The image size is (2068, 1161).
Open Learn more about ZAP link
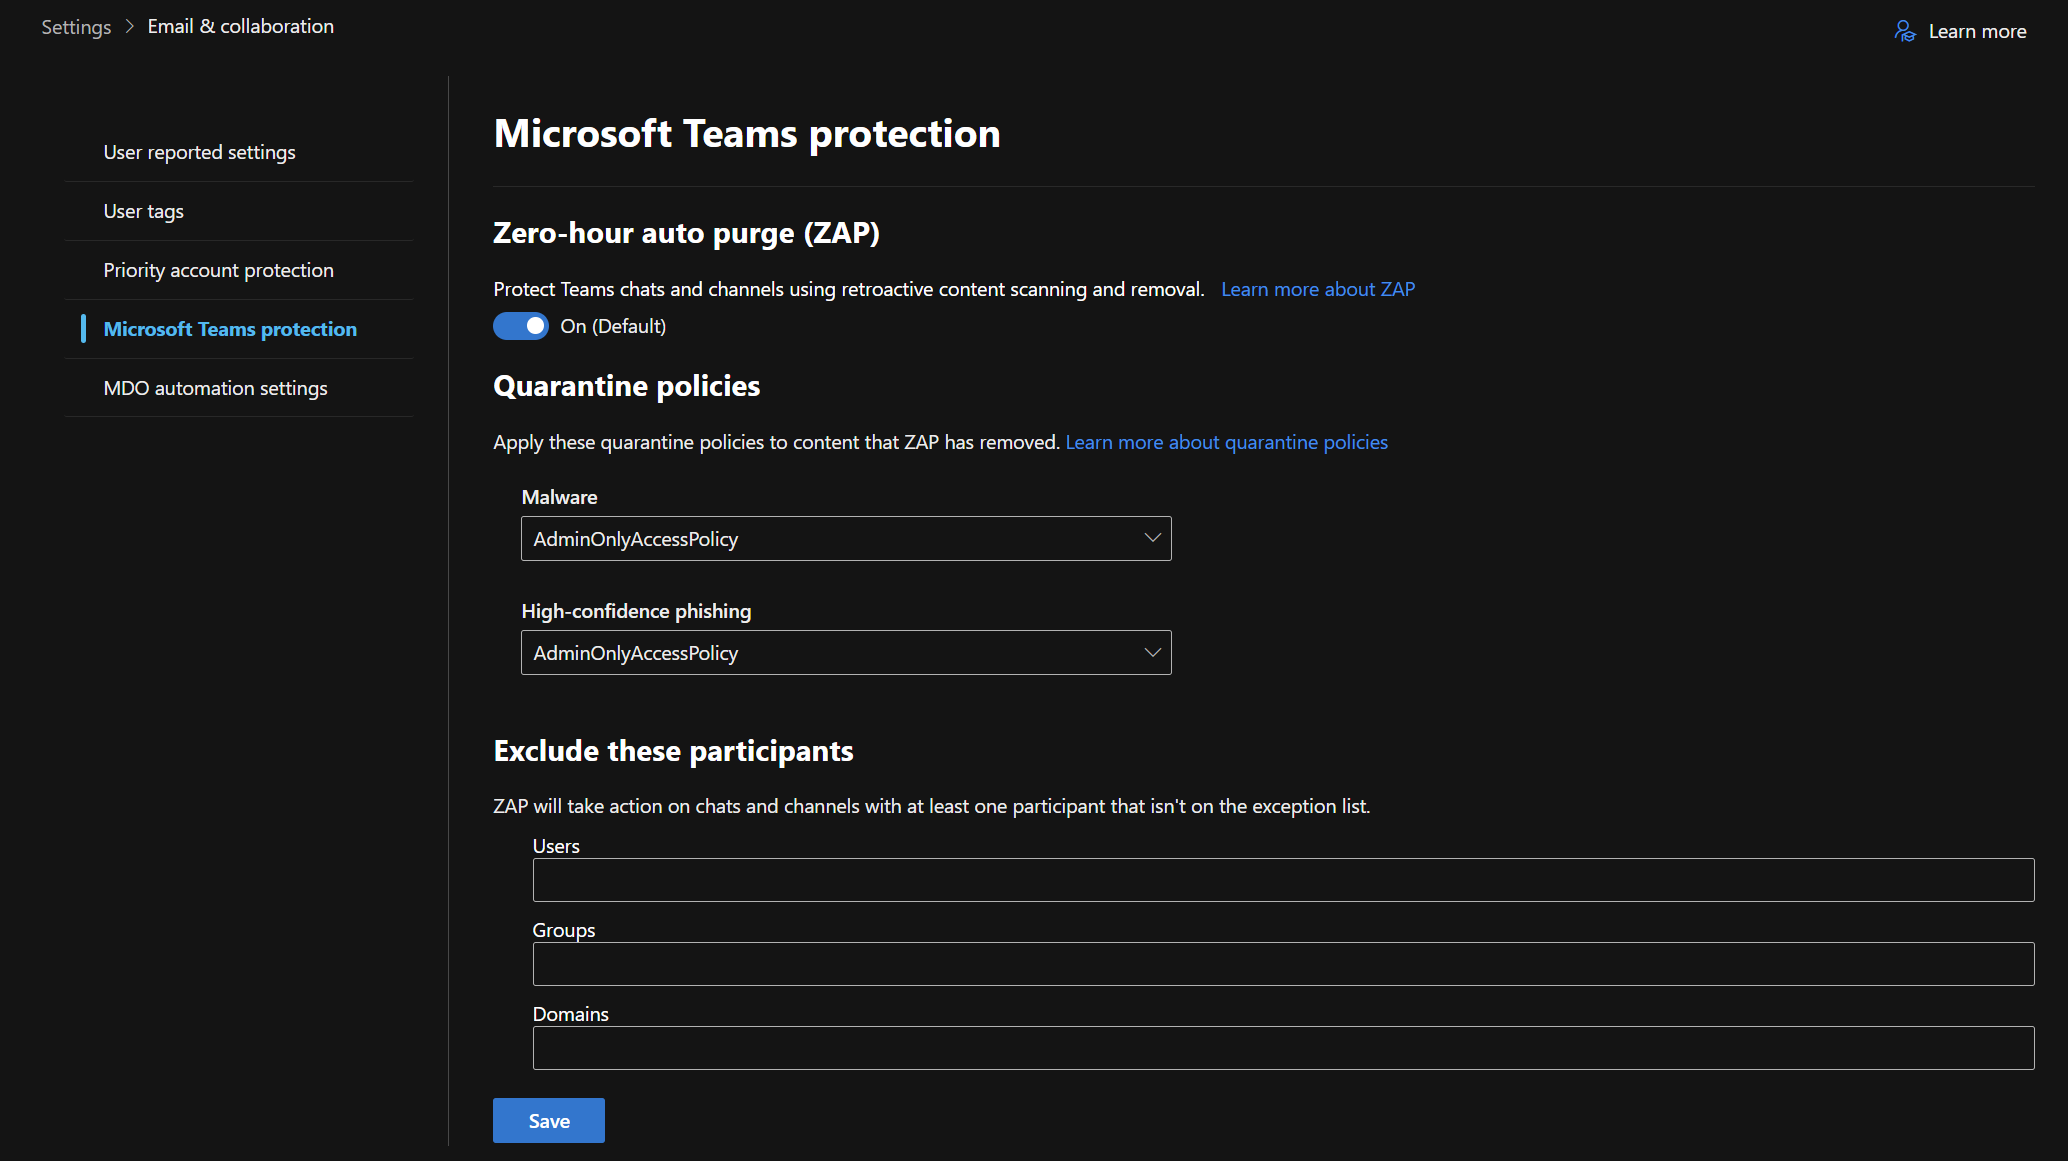pos(1317,289)
